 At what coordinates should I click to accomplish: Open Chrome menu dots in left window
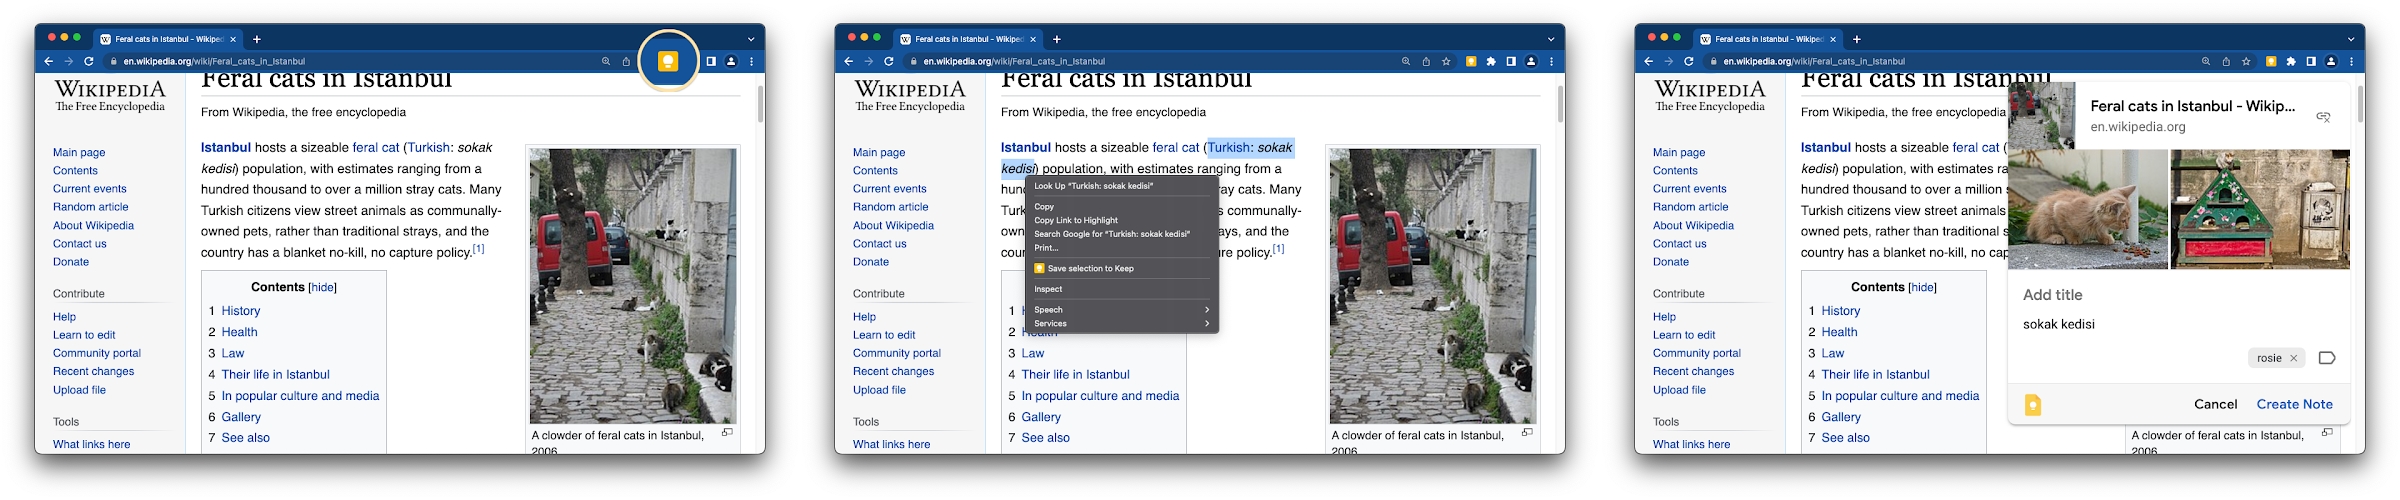point(751,61)
